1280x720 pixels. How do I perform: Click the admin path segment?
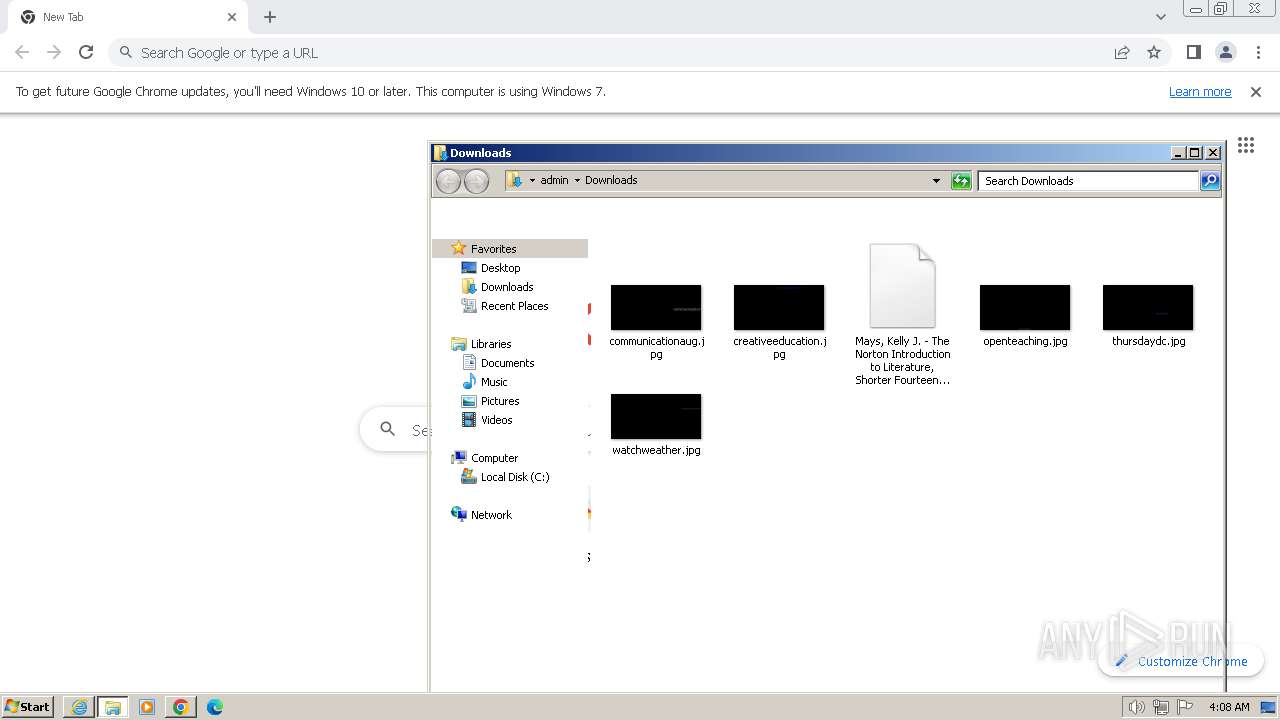click(x=554, y=181)
